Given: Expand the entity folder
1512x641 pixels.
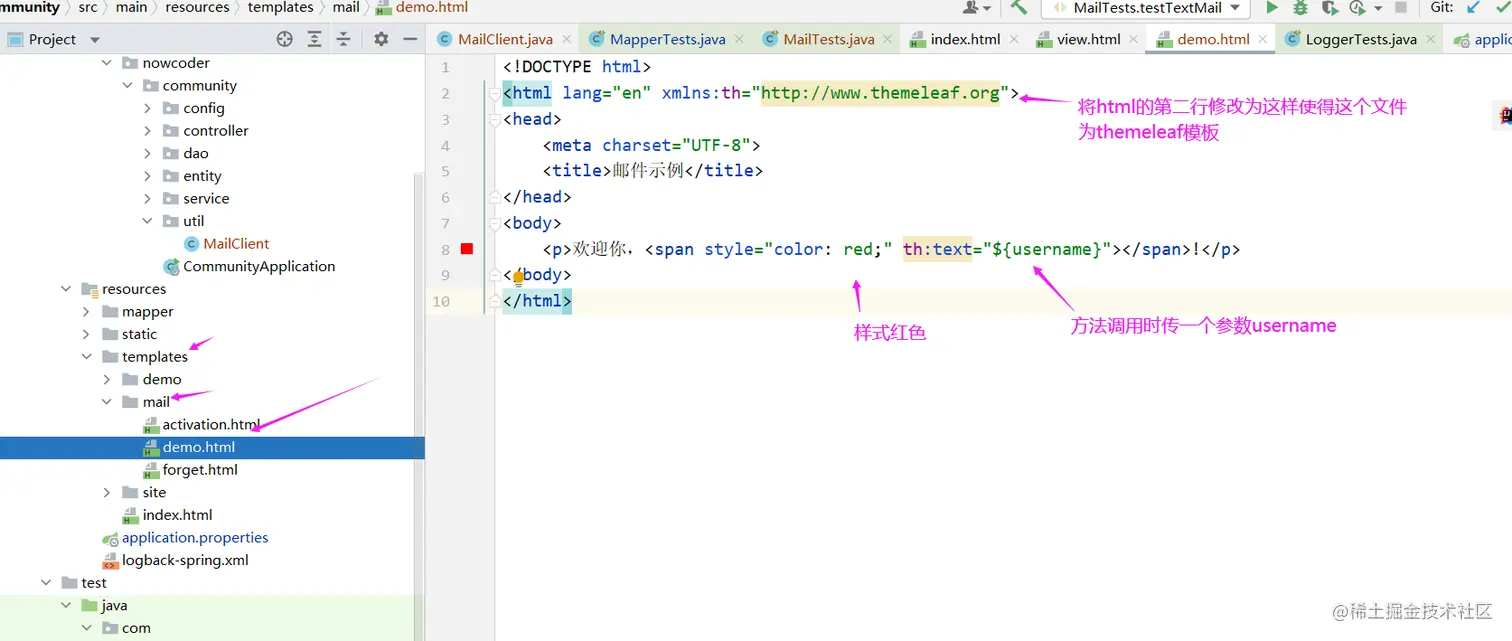Looking at the screenshot, I should [x=148, y=176].
